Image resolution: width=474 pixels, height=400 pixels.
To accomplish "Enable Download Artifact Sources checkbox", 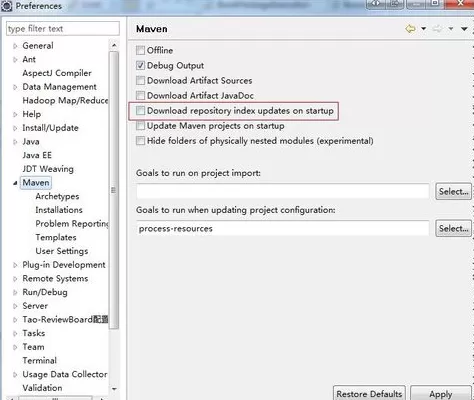I will click(140, 80).
